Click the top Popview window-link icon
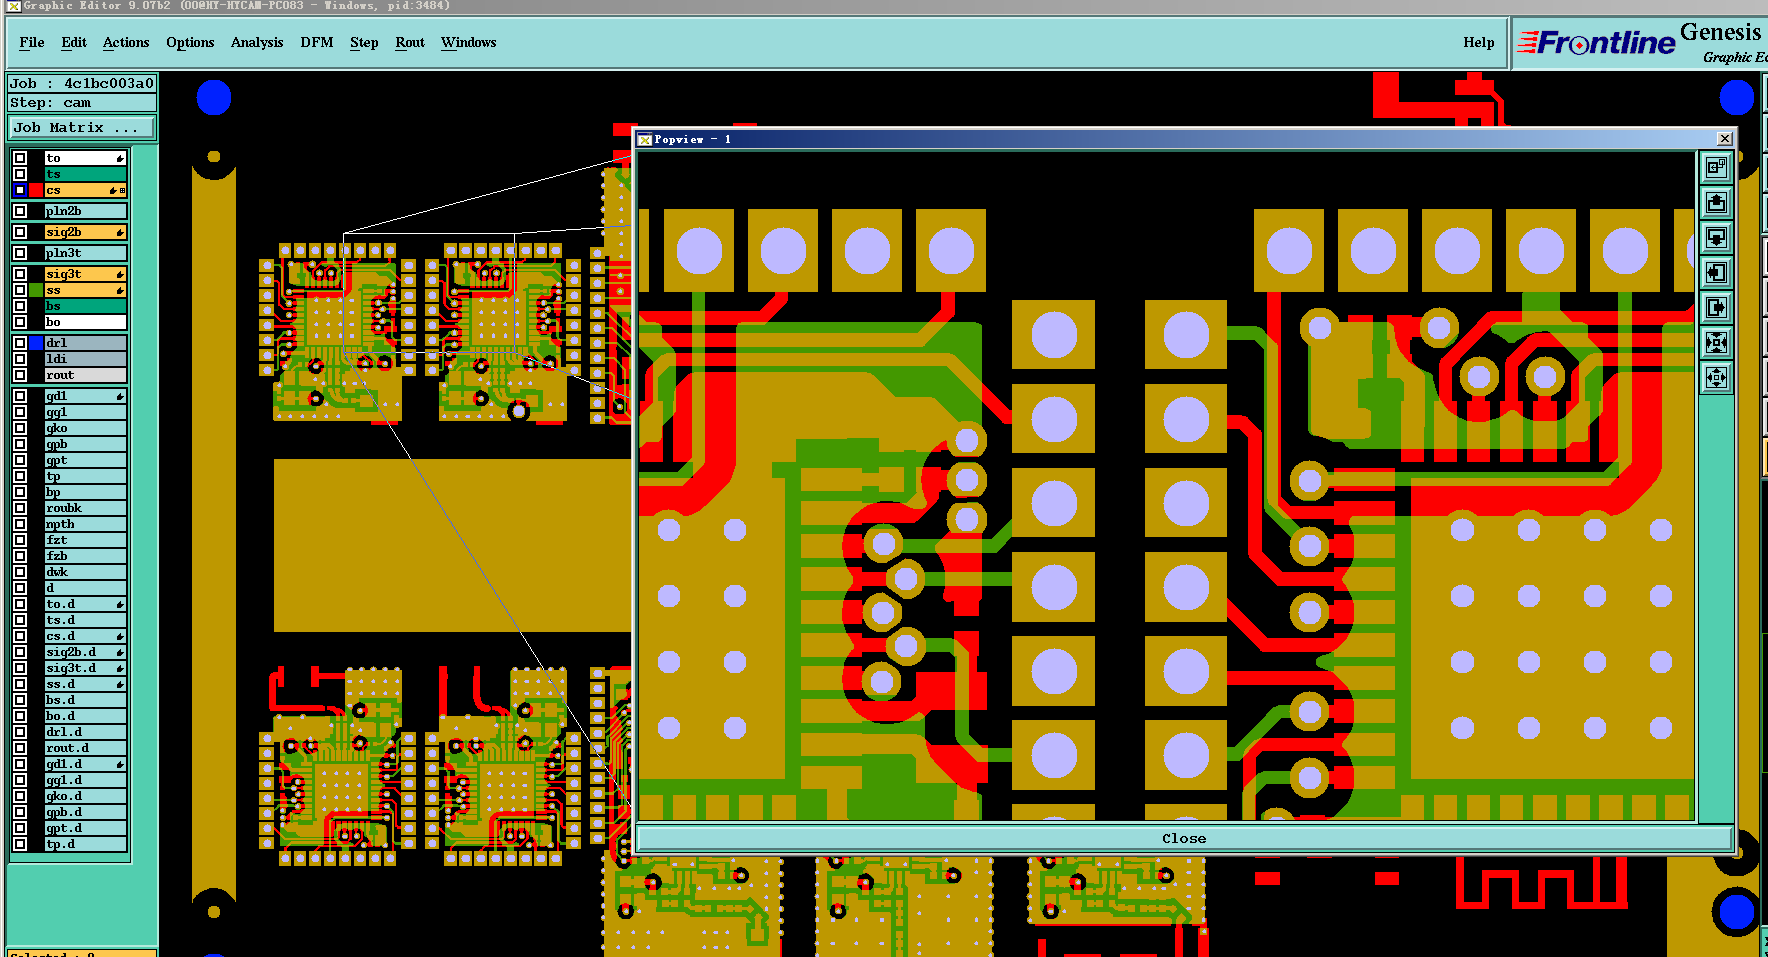Viewport: 1768px width, 957px height. coord(1716,168)
